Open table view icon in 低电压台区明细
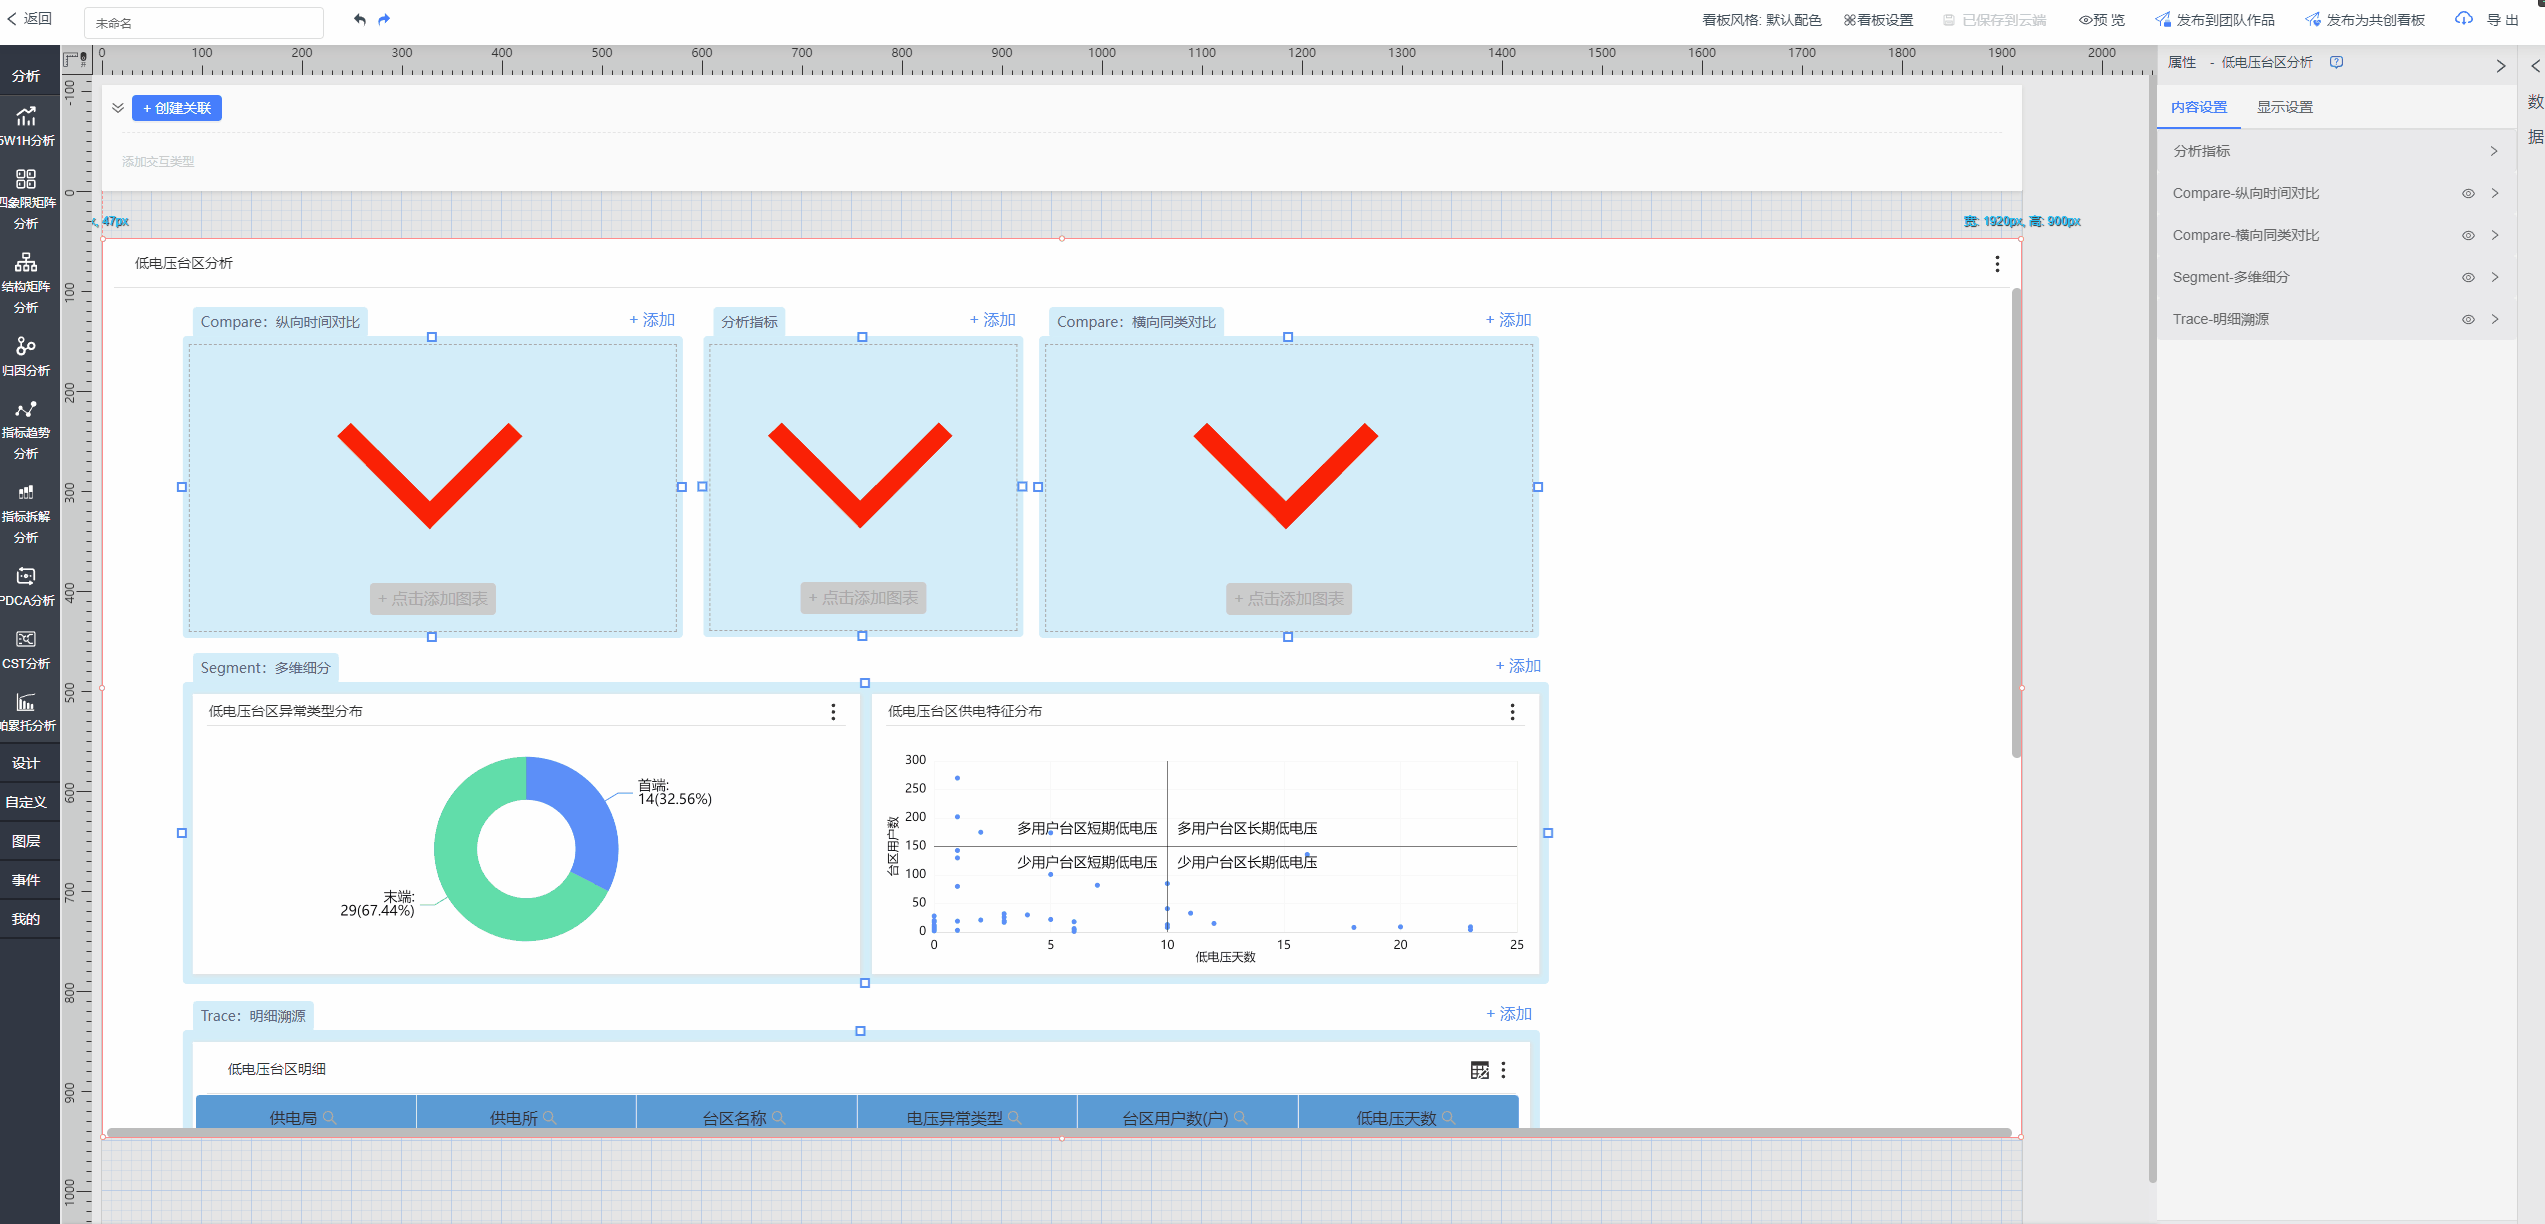Viewport: 2545px width, 1224px height. click(1479, 1070)
